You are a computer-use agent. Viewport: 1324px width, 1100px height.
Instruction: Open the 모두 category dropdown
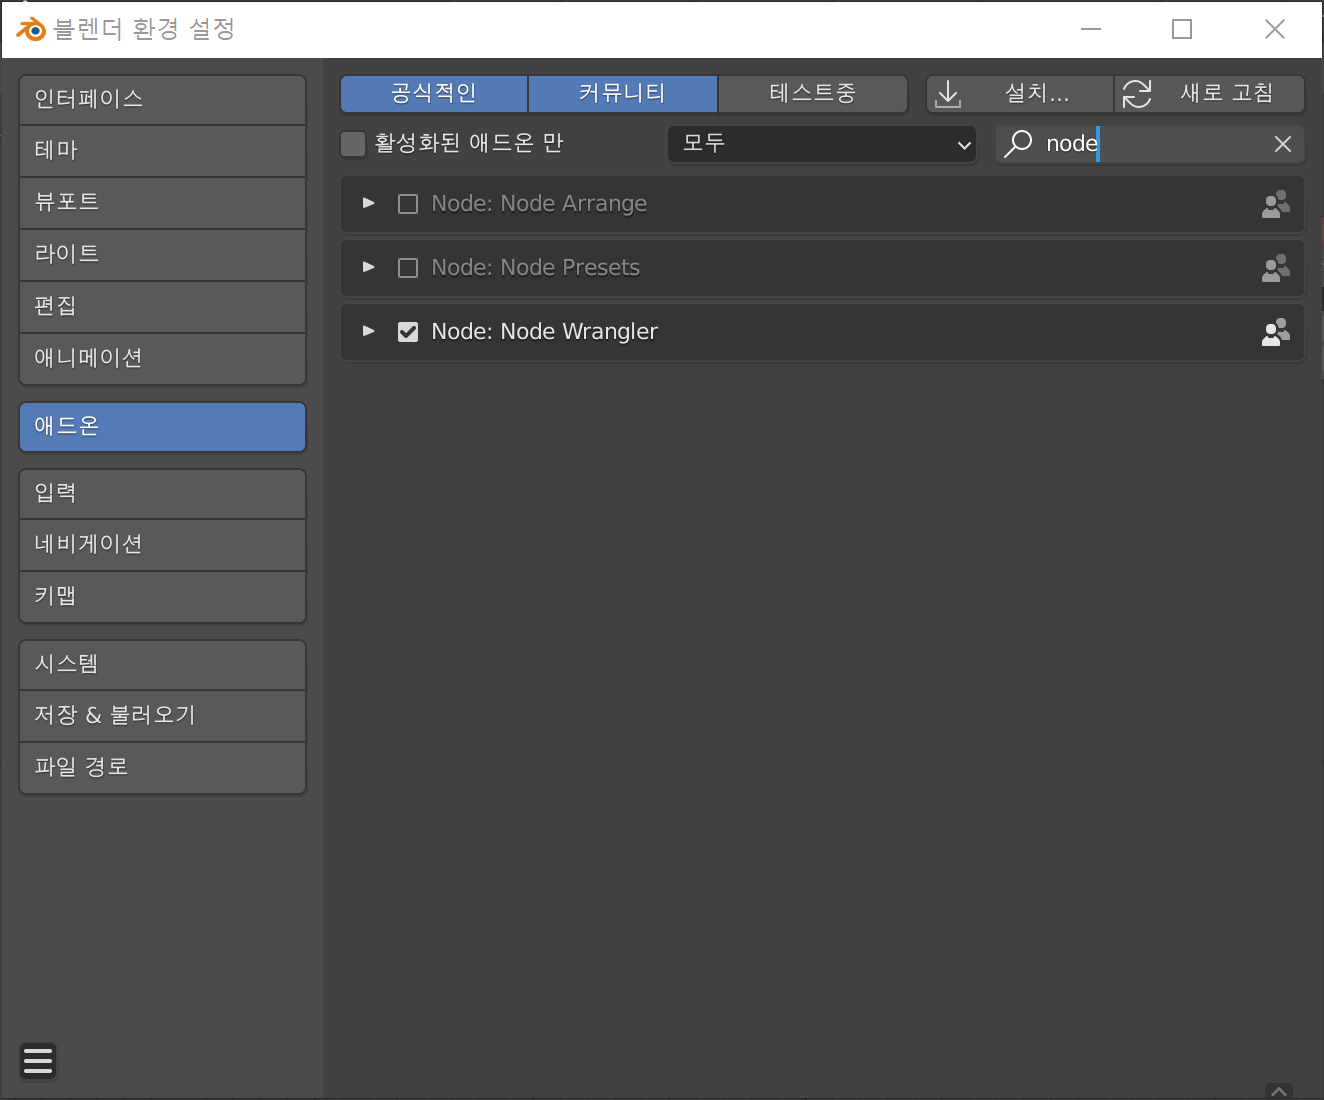(822, 144)
